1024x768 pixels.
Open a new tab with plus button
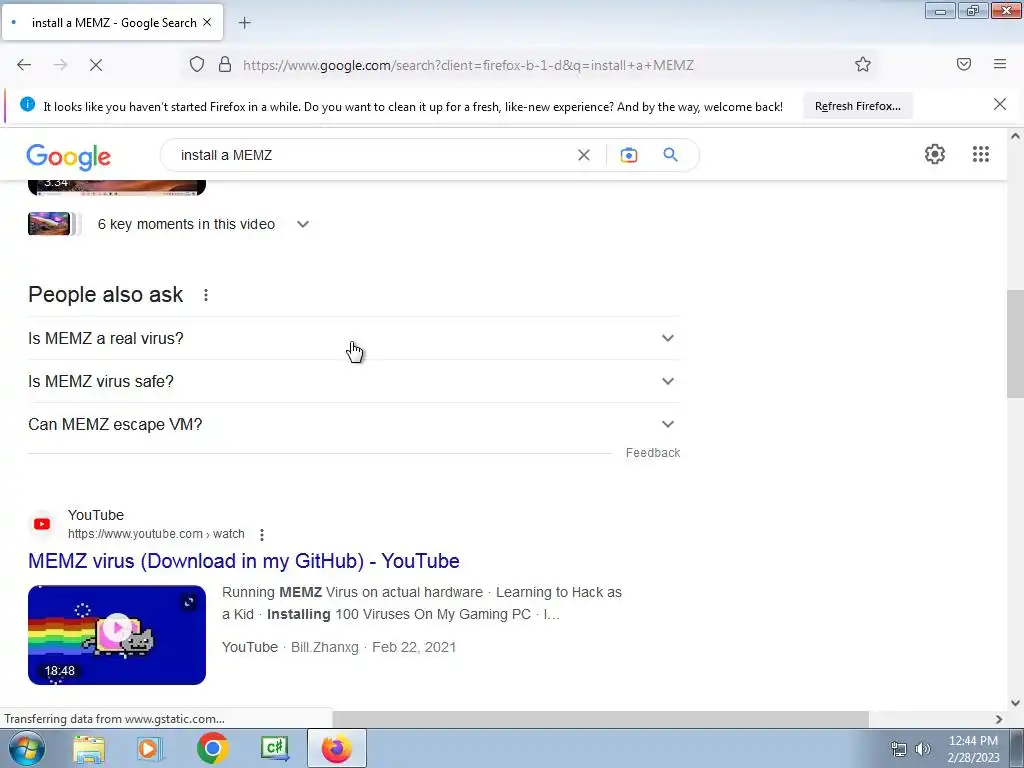tap(244, 23)
